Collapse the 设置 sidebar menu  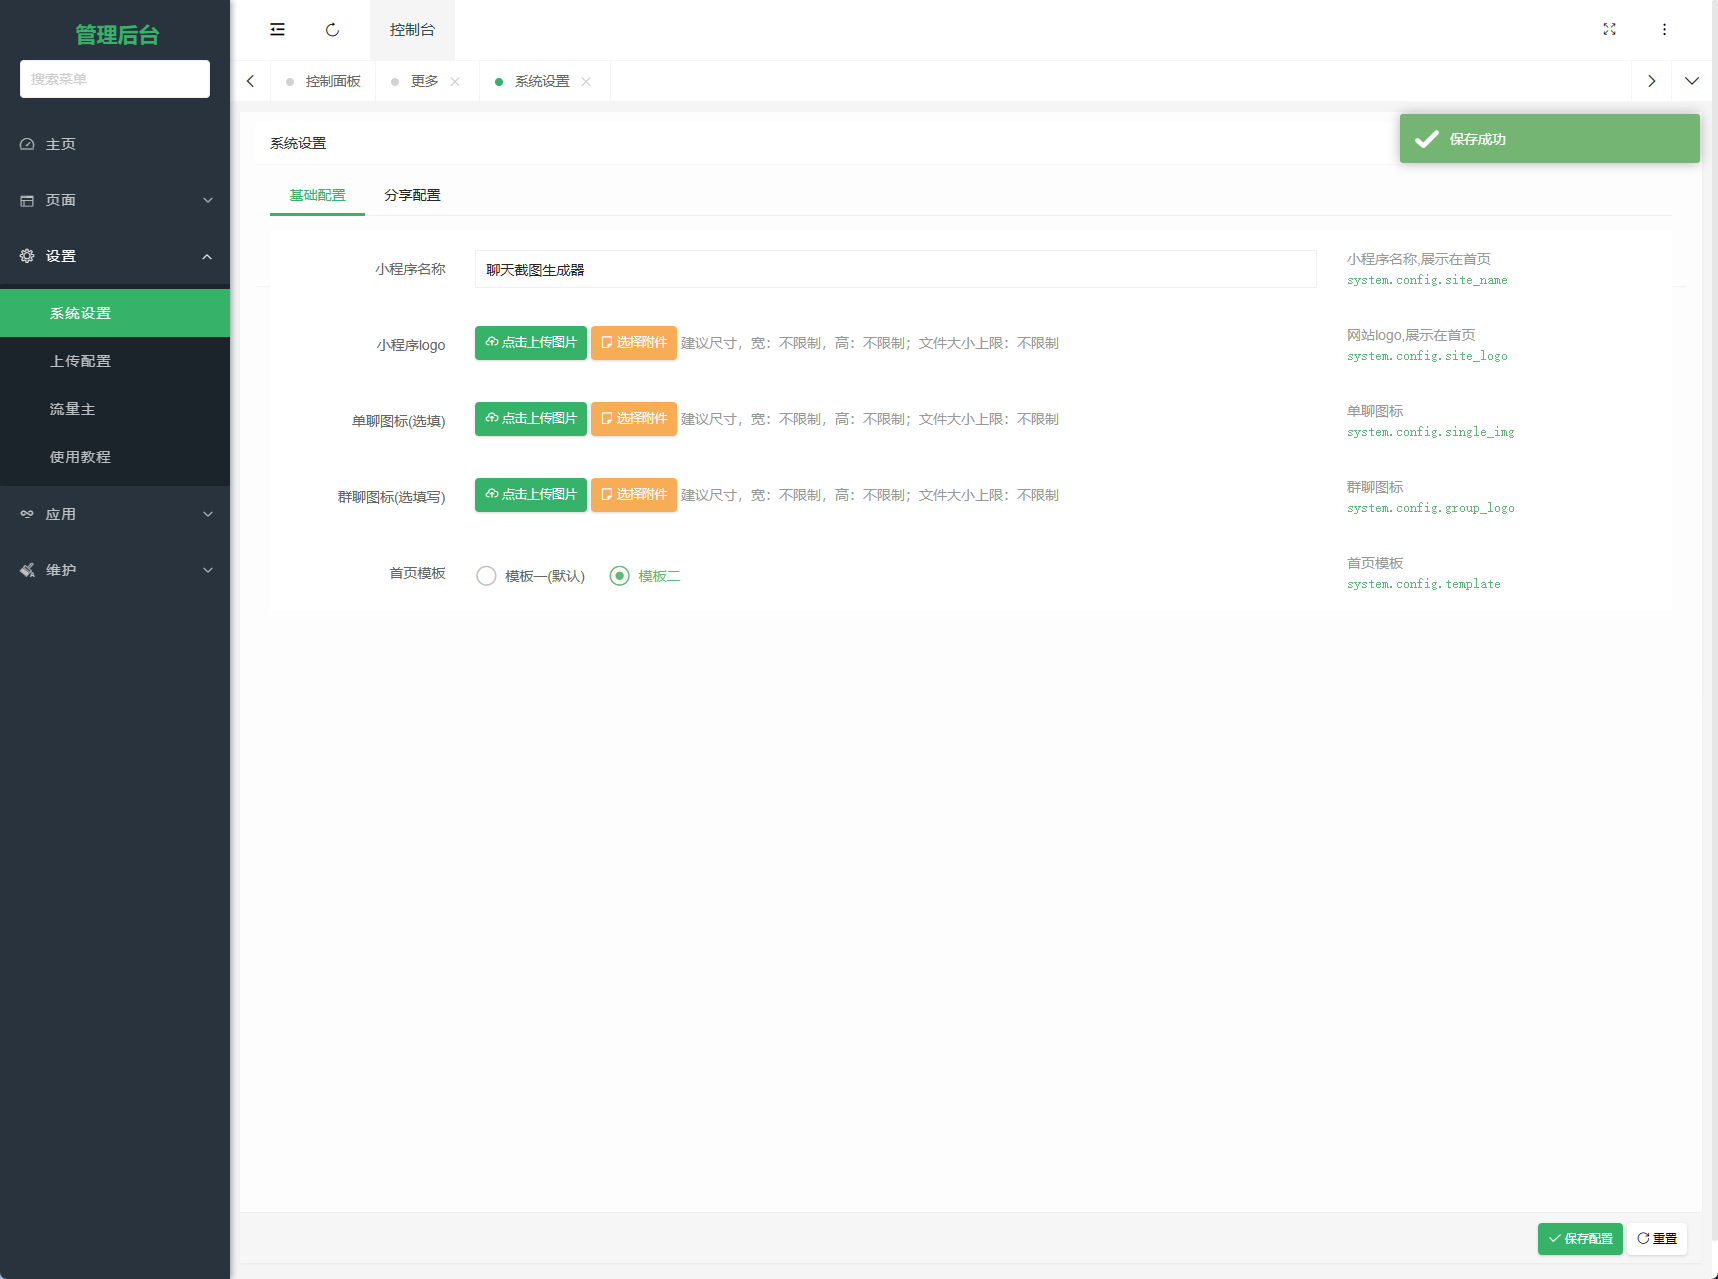click(115, 256)
